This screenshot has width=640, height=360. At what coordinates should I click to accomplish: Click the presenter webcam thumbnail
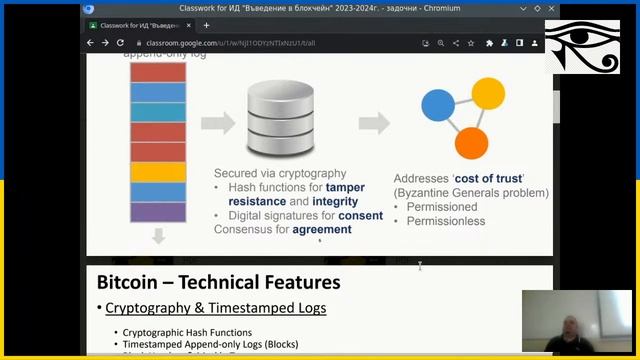tap(577, 321)
